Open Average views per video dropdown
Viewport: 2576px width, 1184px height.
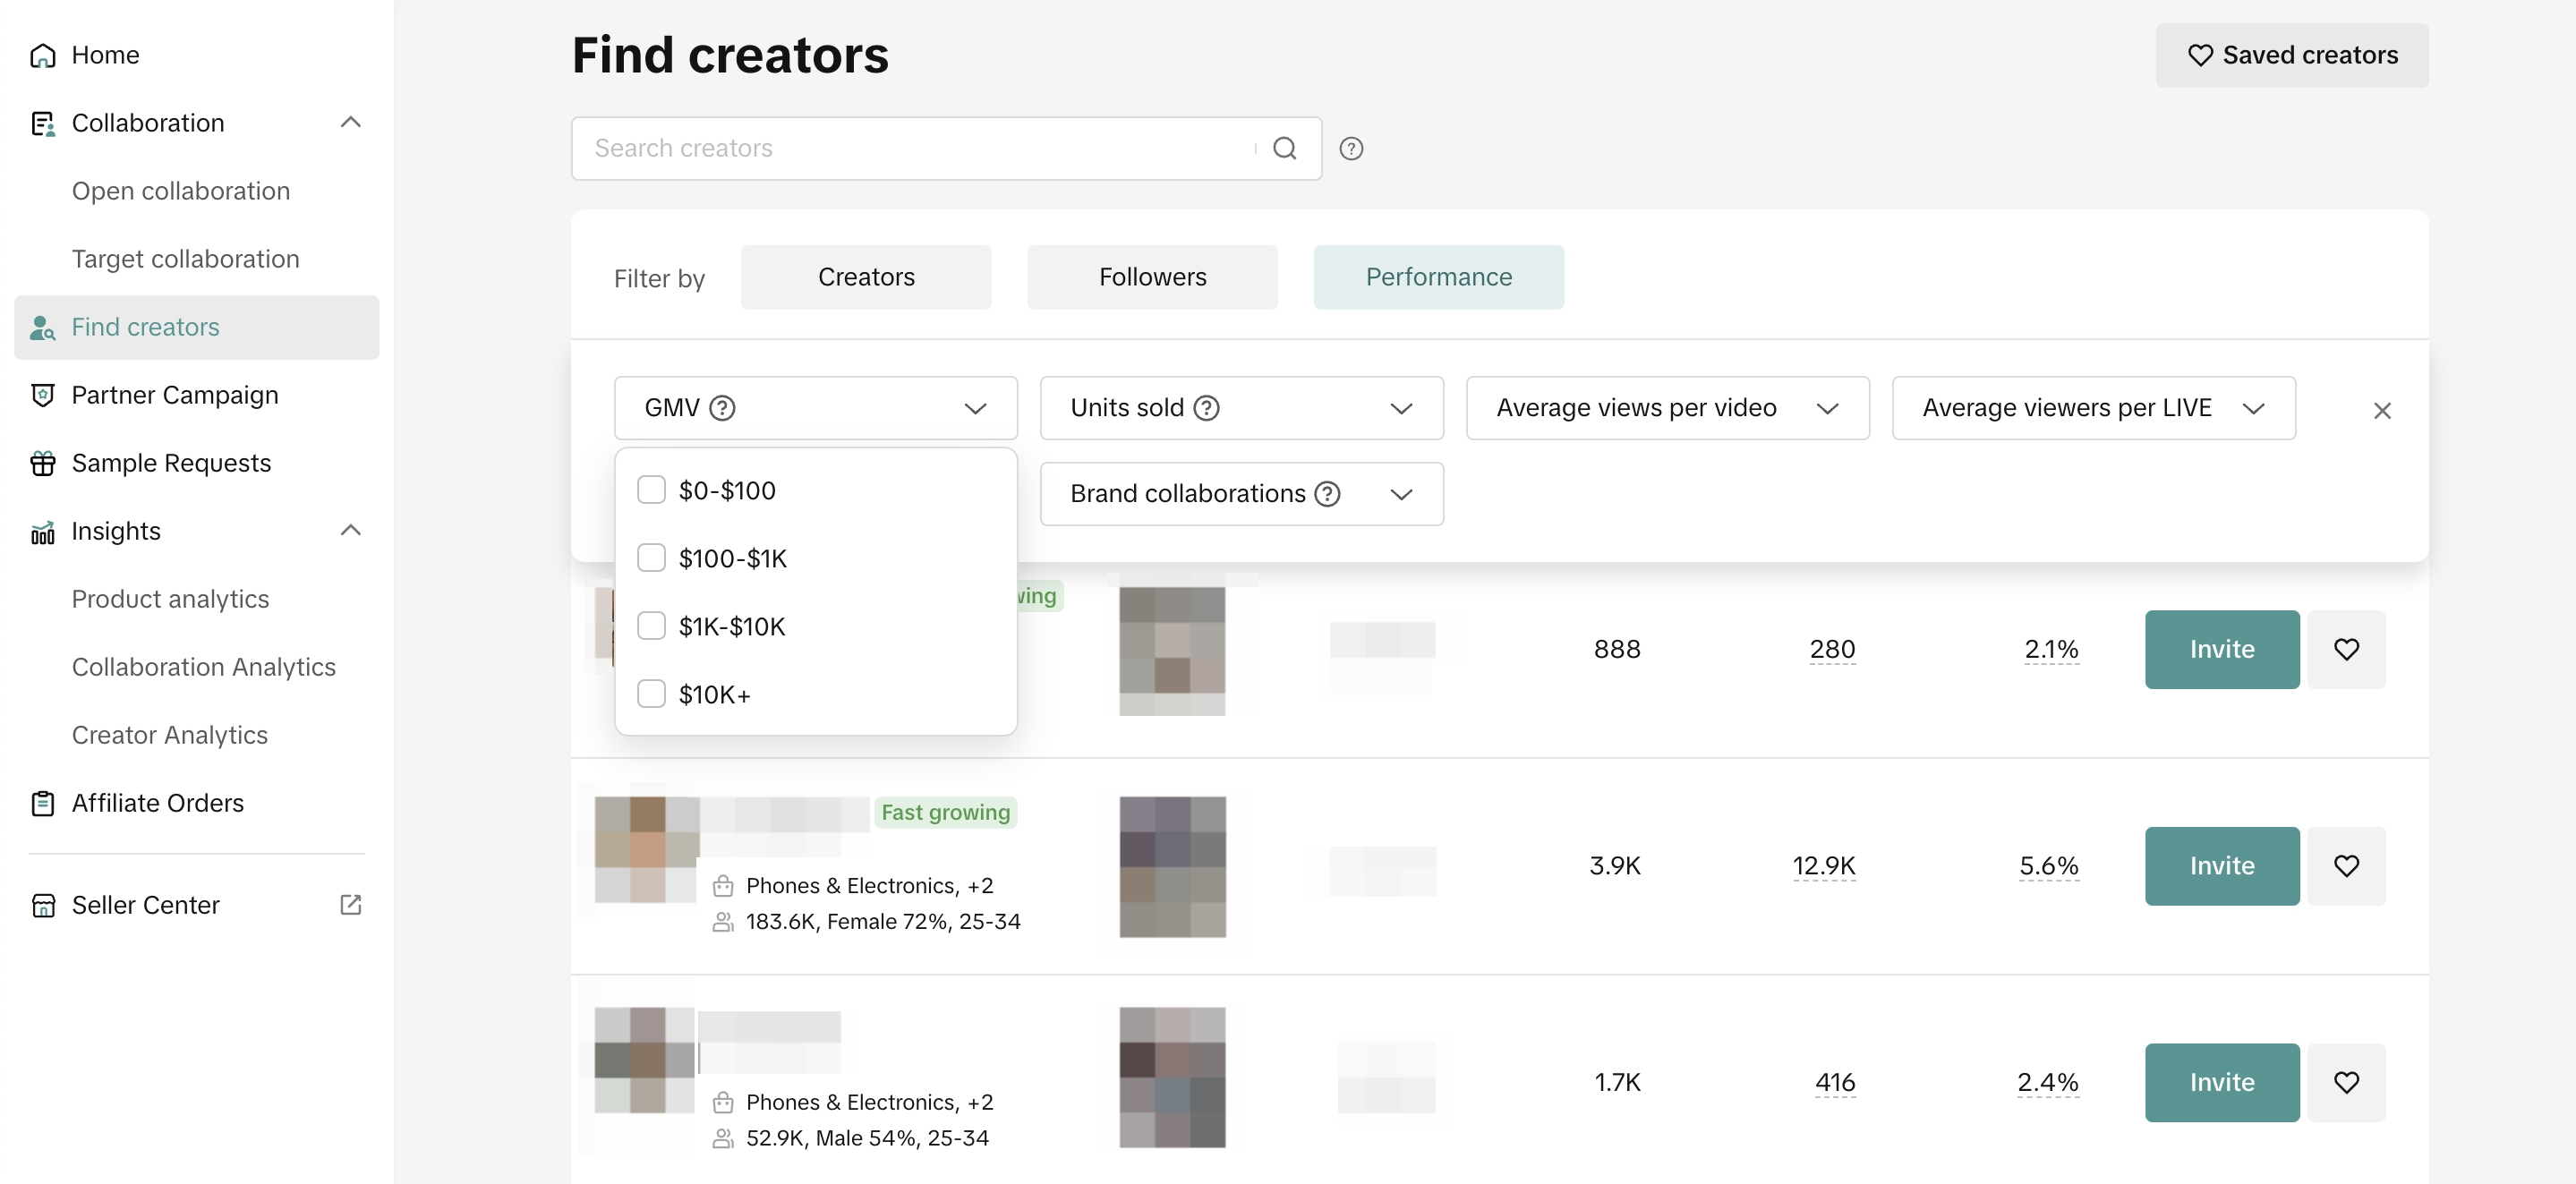point(1667,408)
